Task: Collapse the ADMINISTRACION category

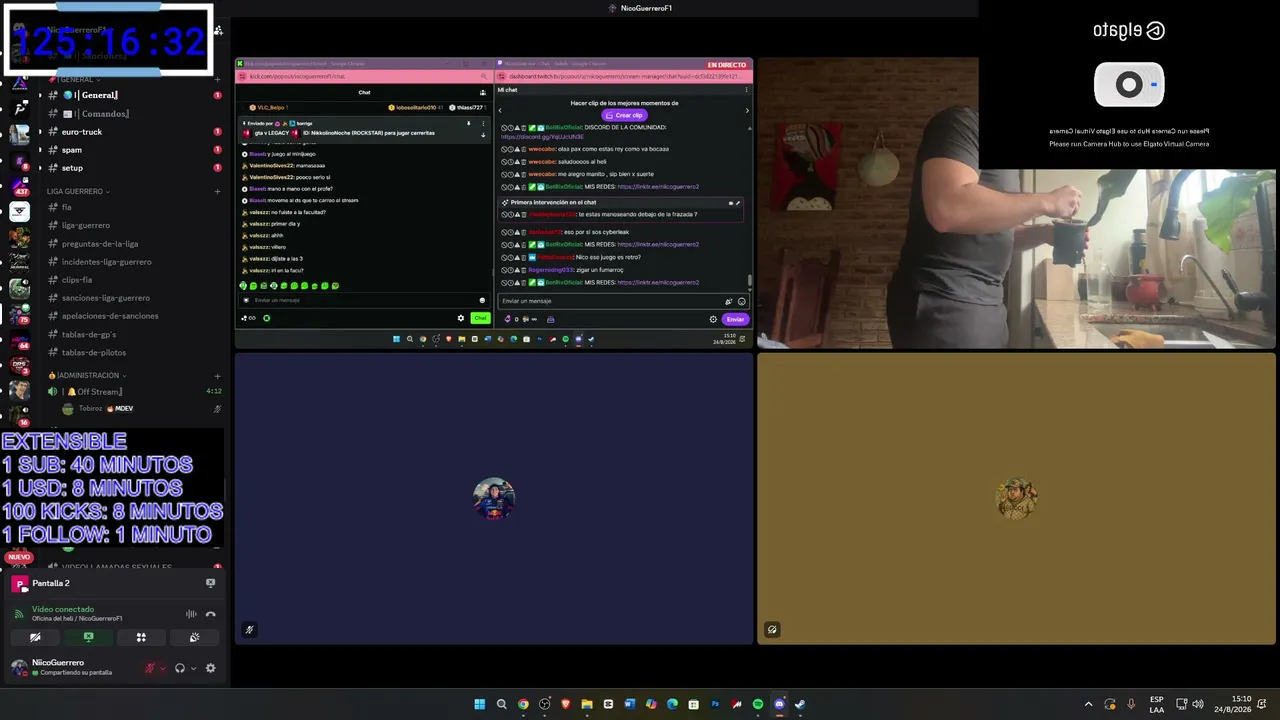Action: click(87, 375)
